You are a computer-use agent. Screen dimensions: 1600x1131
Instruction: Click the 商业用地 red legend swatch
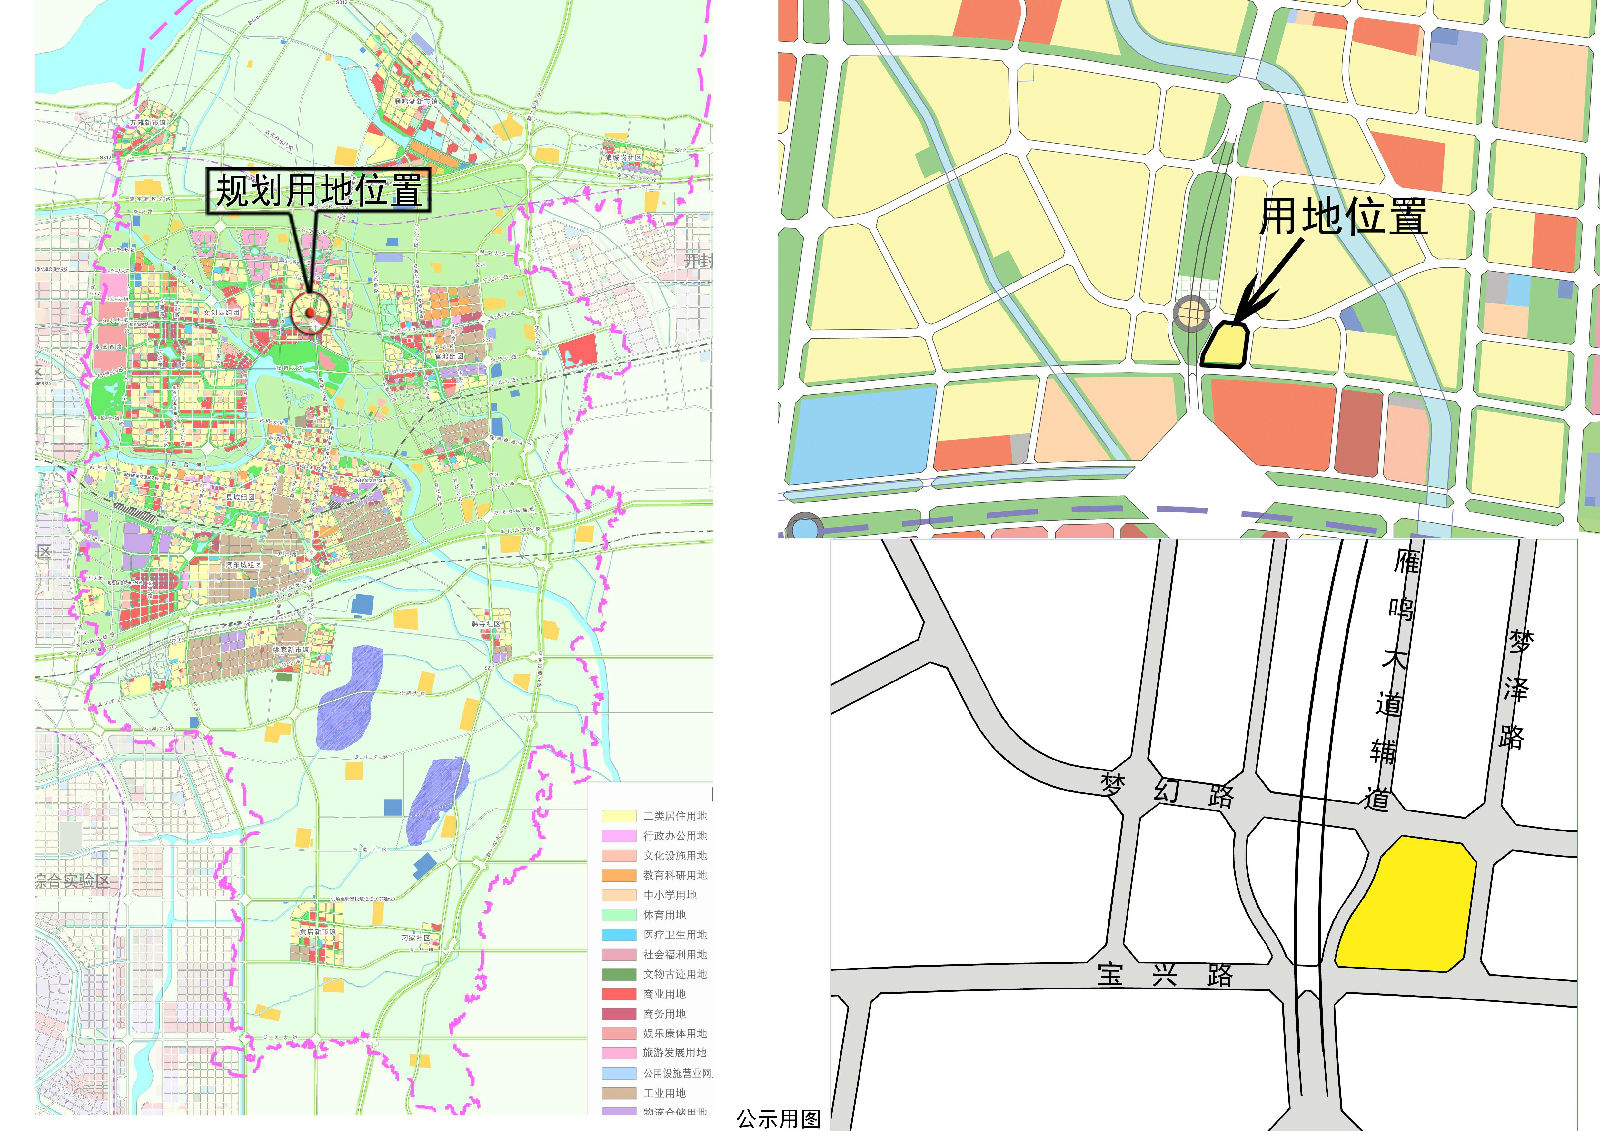(619, 994)
